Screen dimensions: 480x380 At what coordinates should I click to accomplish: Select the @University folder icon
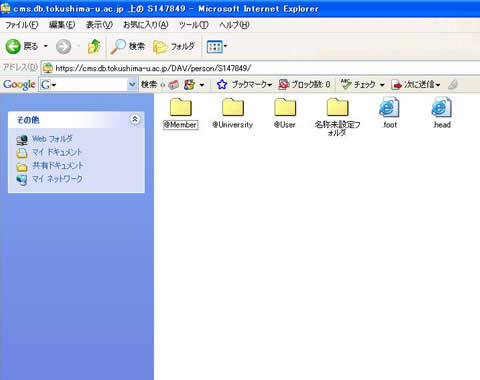click(x=233, y=107)
